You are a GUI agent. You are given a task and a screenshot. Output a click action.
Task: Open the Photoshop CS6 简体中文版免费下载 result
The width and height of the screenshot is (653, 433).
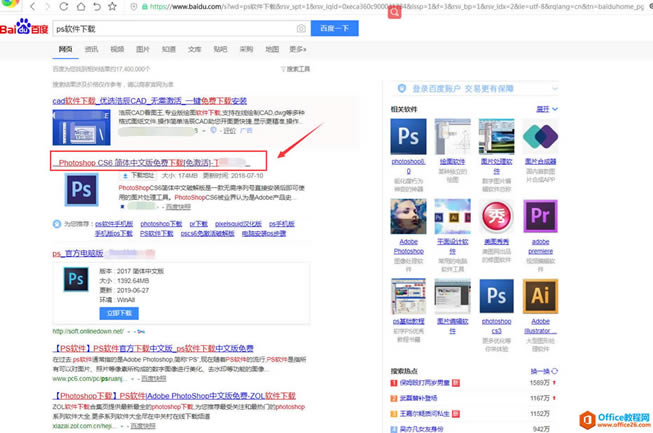coord(154,163)
